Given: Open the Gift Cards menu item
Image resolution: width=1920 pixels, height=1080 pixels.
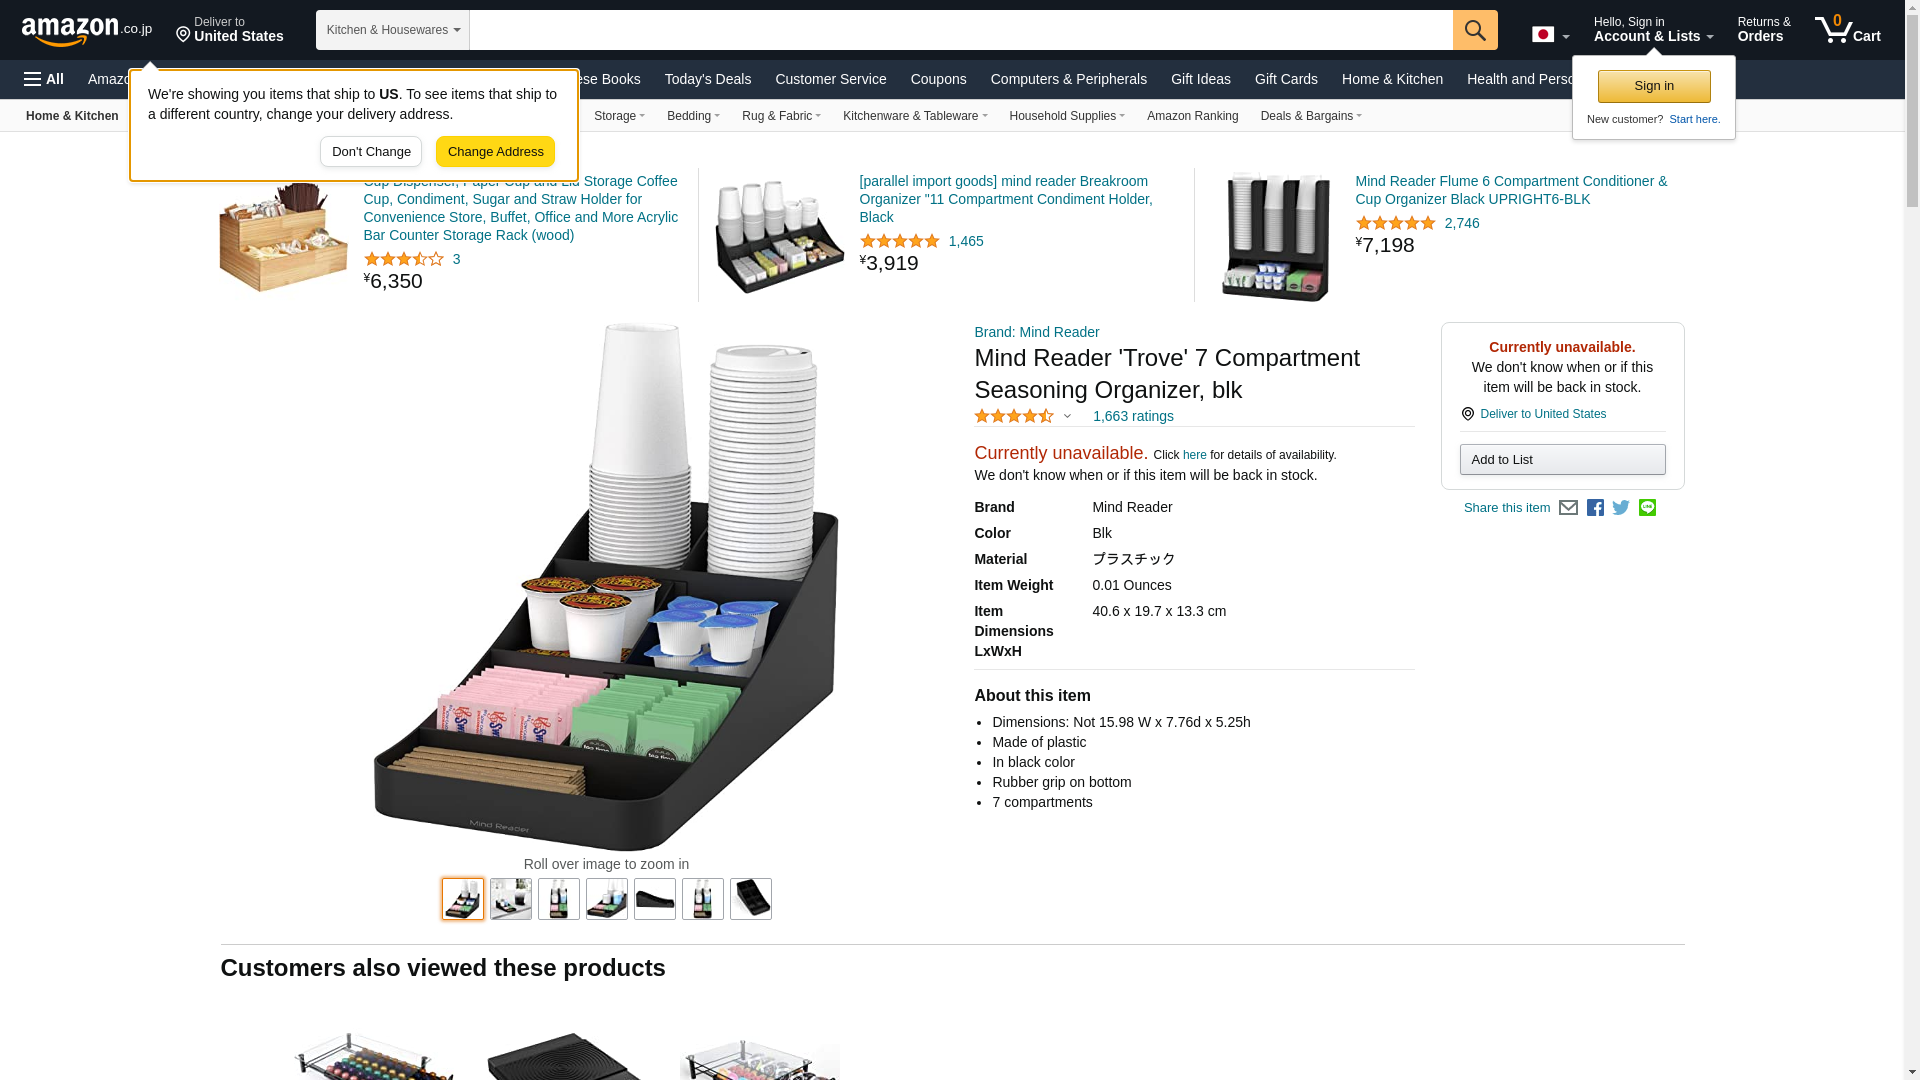Looking at the screenshot, I should point(1286,79).
